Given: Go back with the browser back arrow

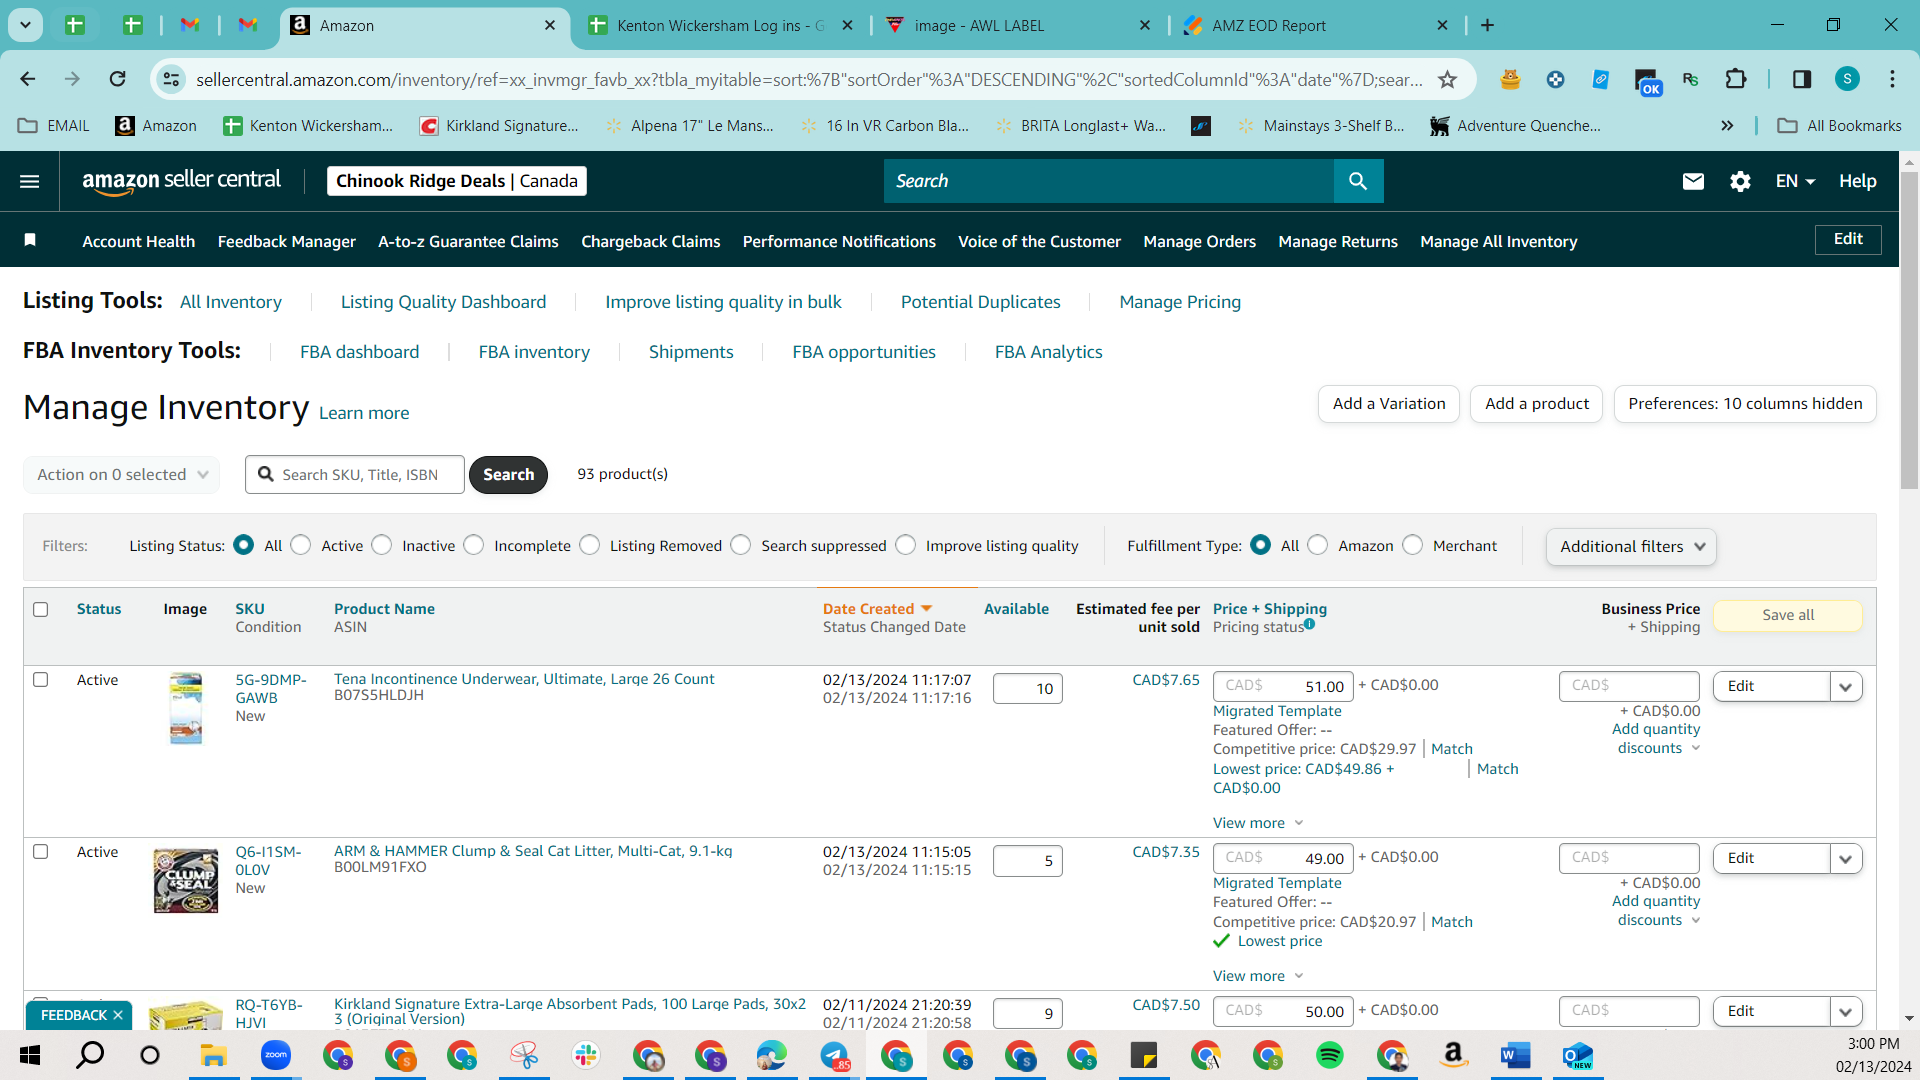Looking at the screenshot, I should coord(28,79).
